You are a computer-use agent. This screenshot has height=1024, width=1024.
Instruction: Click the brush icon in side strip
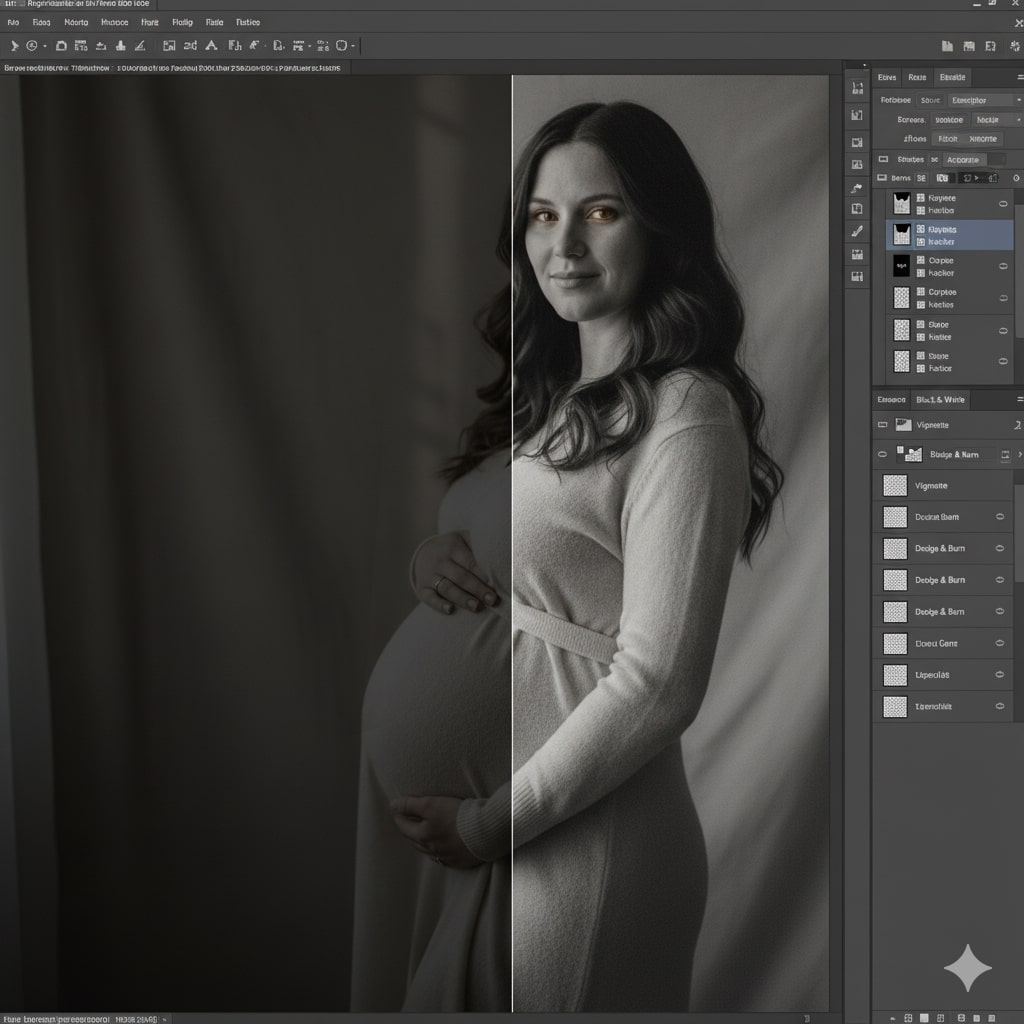pyautogui.click(x=857, y=231)
